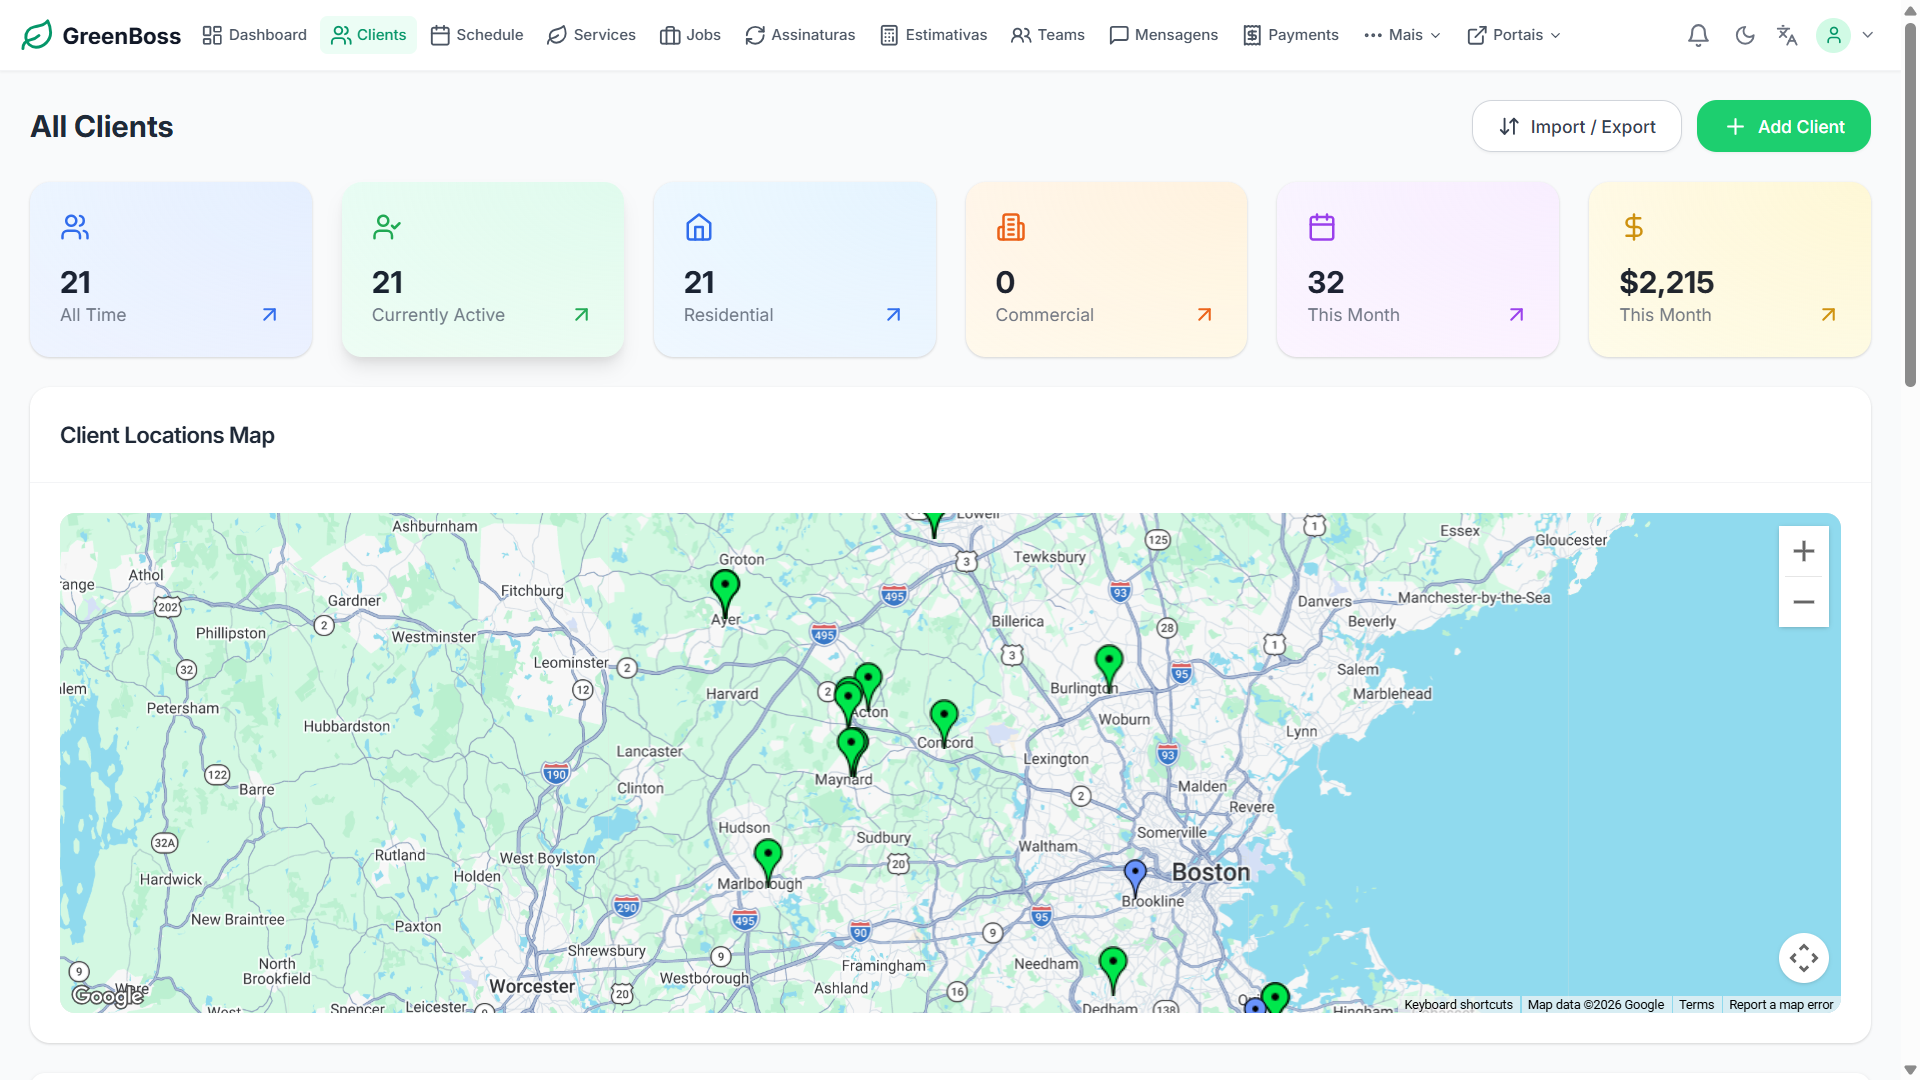Viewport: 1920px width, 1080px height.
Task: Zoom in on the map
Action: [x=1803, y=551]
